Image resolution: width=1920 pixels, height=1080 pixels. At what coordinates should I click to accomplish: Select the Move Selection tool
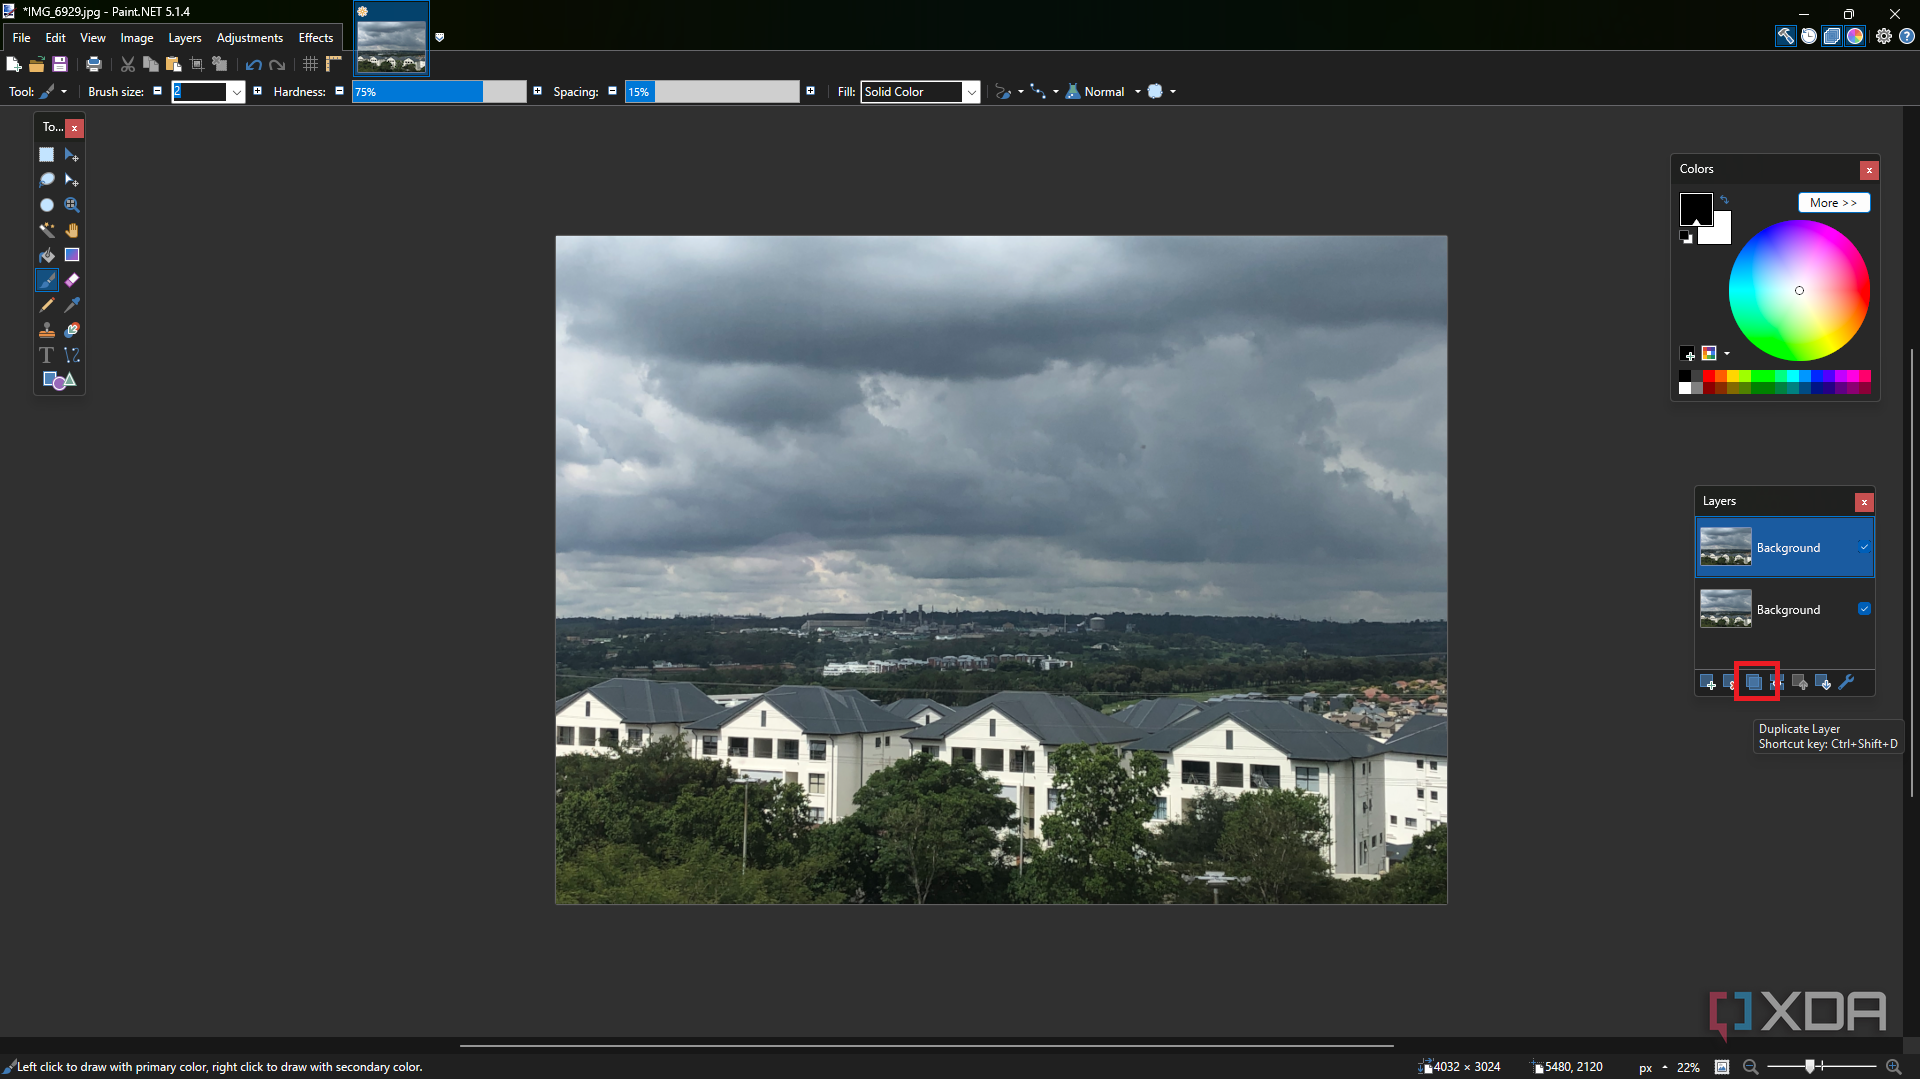pos(72,180)
